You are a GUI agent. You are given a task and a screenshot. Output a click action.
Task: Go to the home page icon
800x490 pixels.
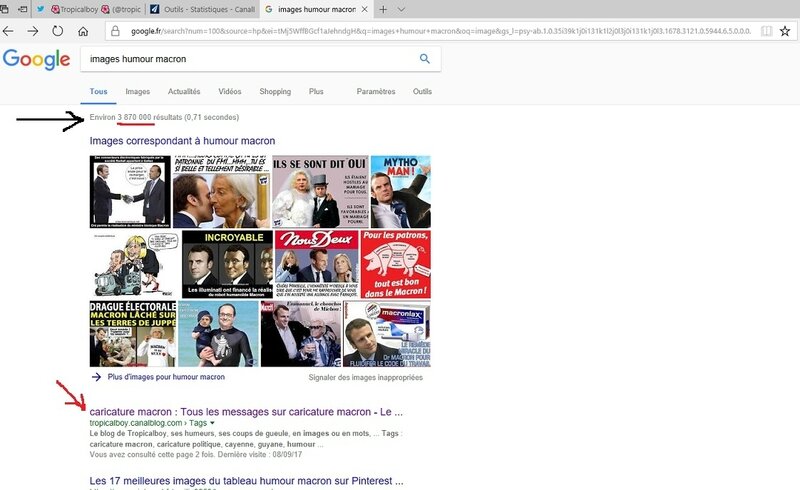click(x=83, y=31)
